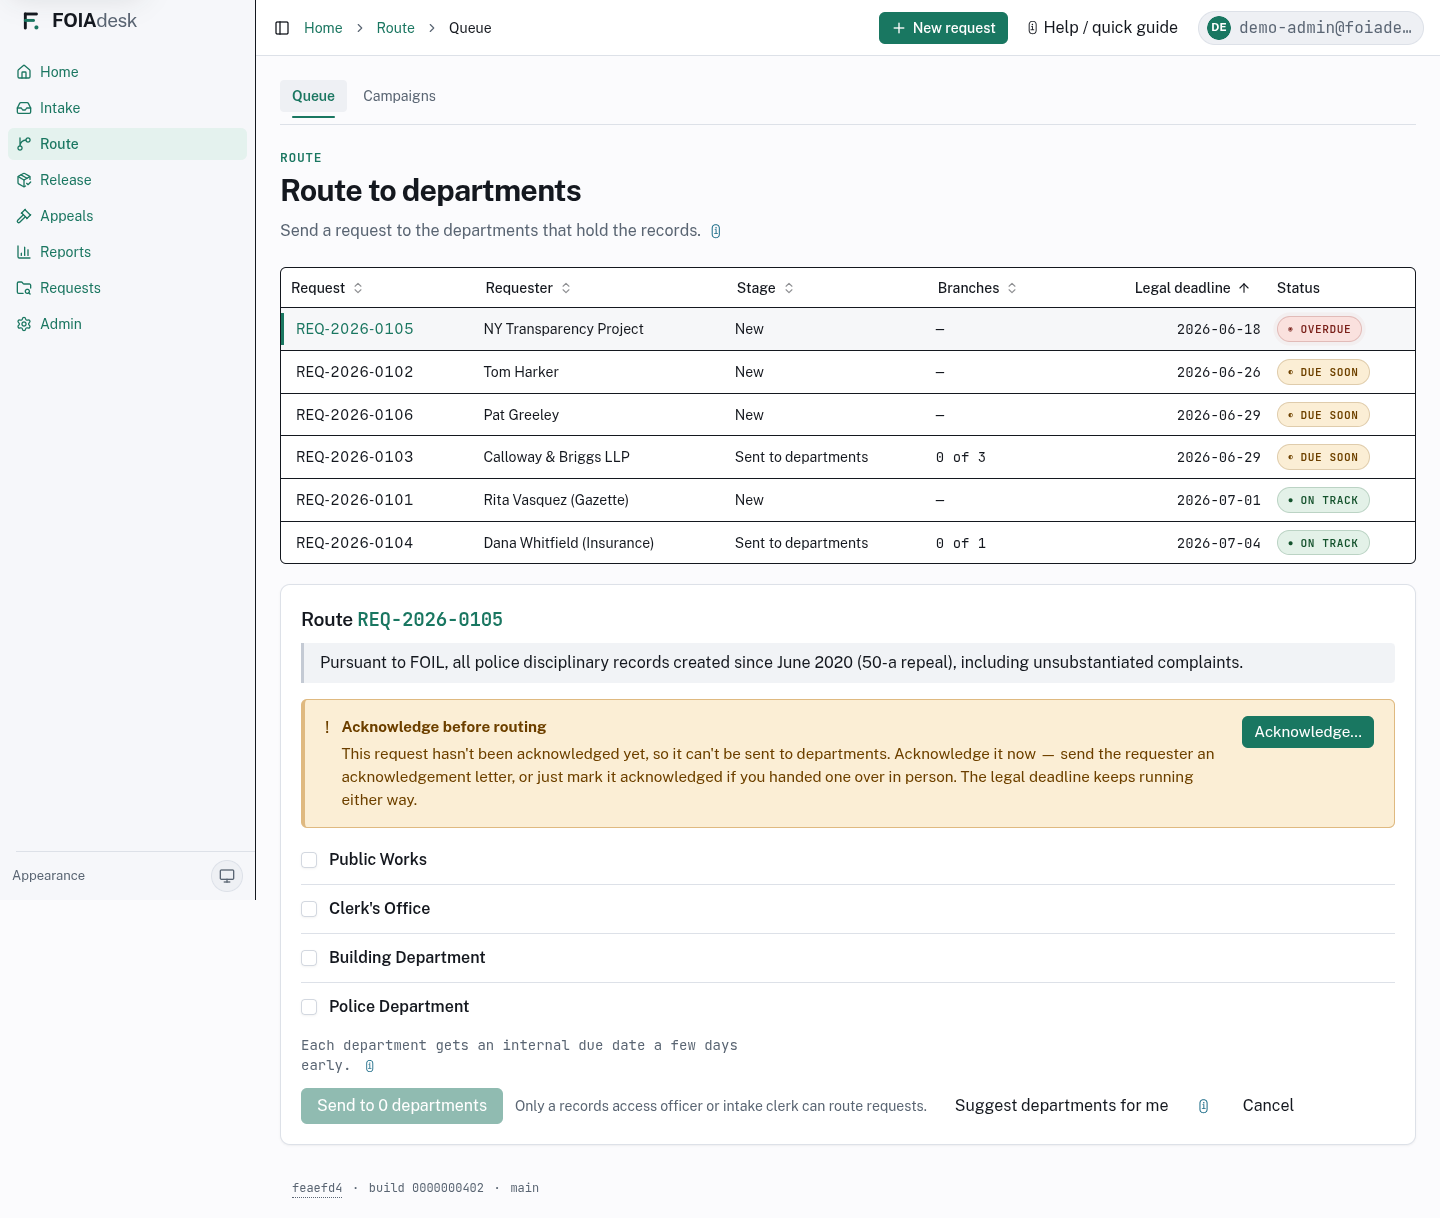This screenshot has width=1440, height=1218.
Task: Click Suggest departments for me
Action: pyautogui.click(x=1061, y=1105)
